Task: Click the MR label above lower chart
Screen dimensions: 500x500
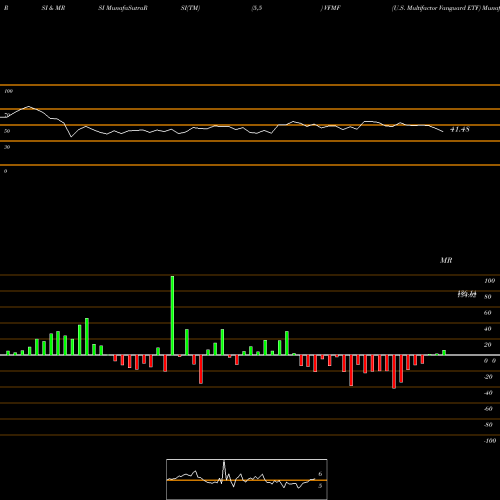Action: pyautogui.click(x=446, y=260)
